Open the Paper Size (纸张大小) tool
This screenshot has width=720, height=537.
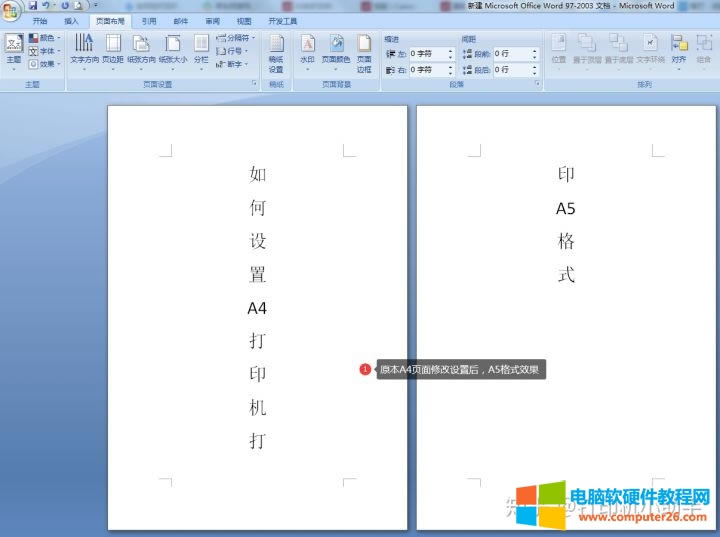pyautogui.click(x=172, y=49)
